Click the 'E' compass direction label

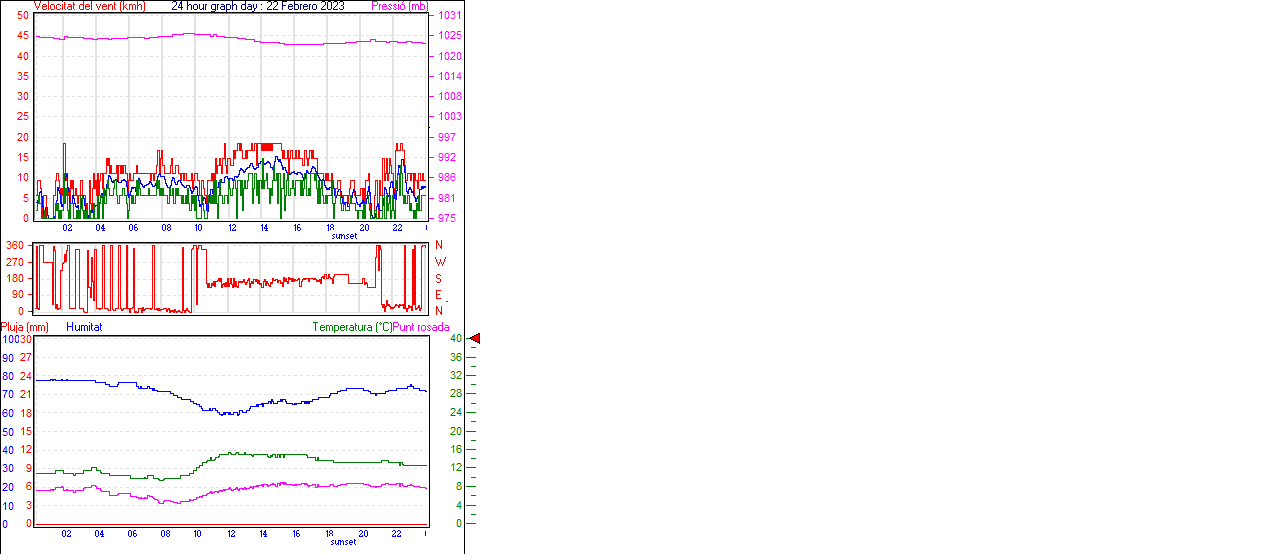pos(438,295)
